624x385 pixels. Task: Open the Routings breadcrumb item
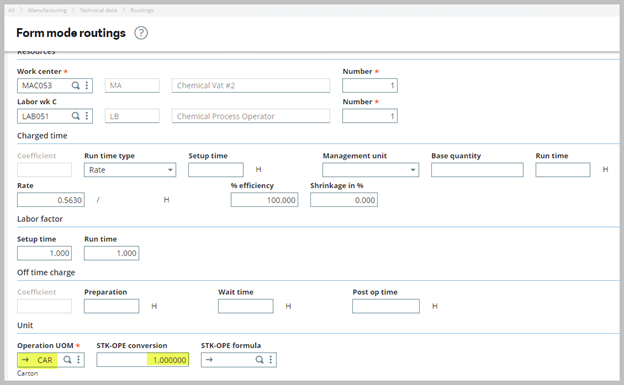tap(141, 10)
